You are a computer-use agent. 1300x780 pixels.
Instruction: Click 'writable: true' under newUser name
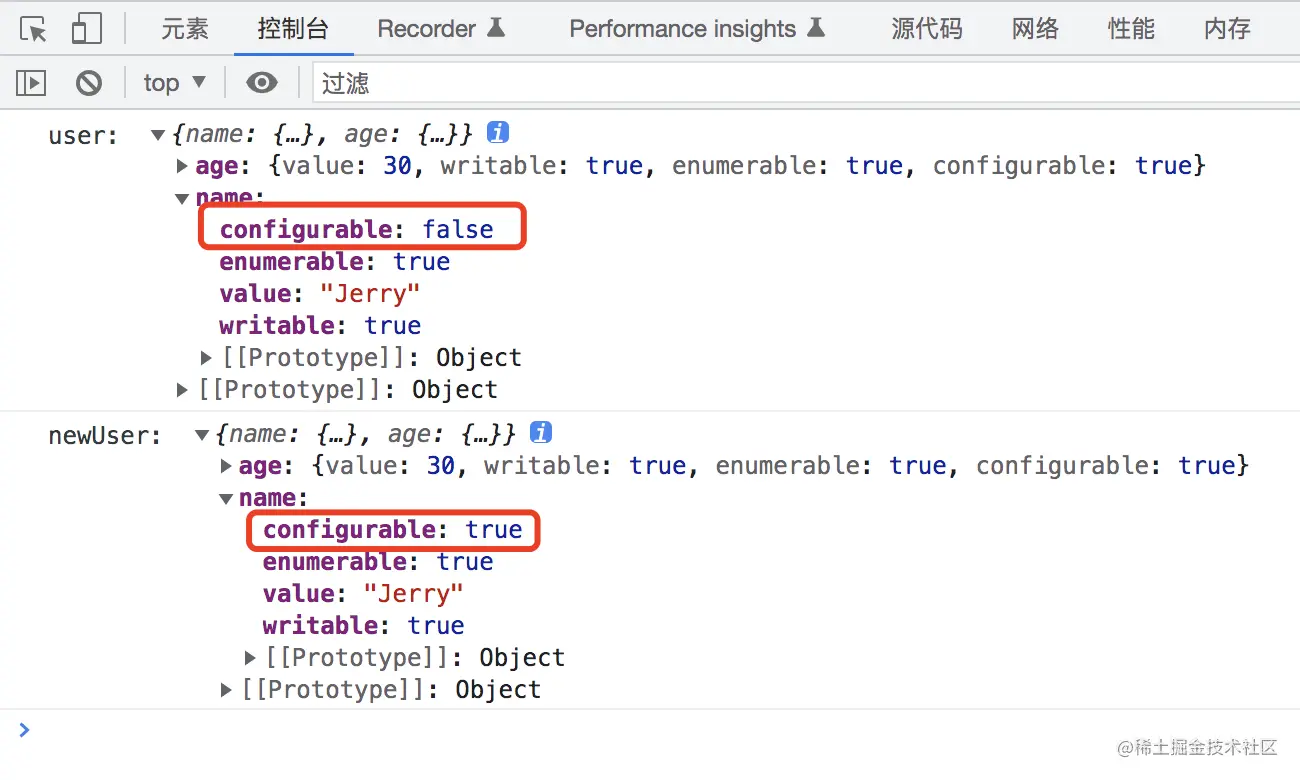coord(363,626)
